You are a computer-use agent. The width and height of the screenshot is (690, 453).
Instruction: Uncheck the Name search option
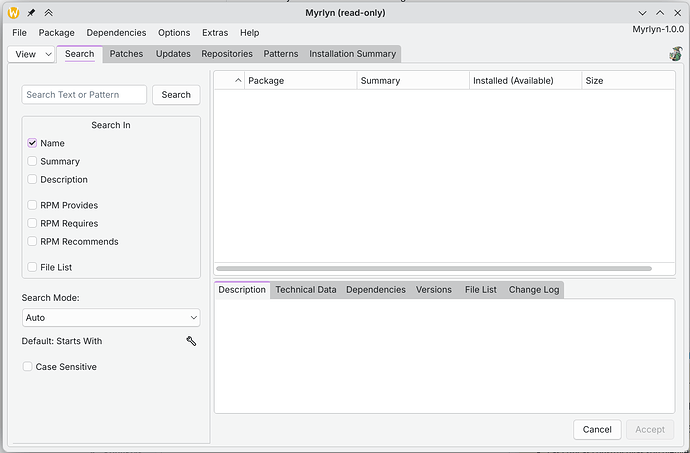[33, 143]
